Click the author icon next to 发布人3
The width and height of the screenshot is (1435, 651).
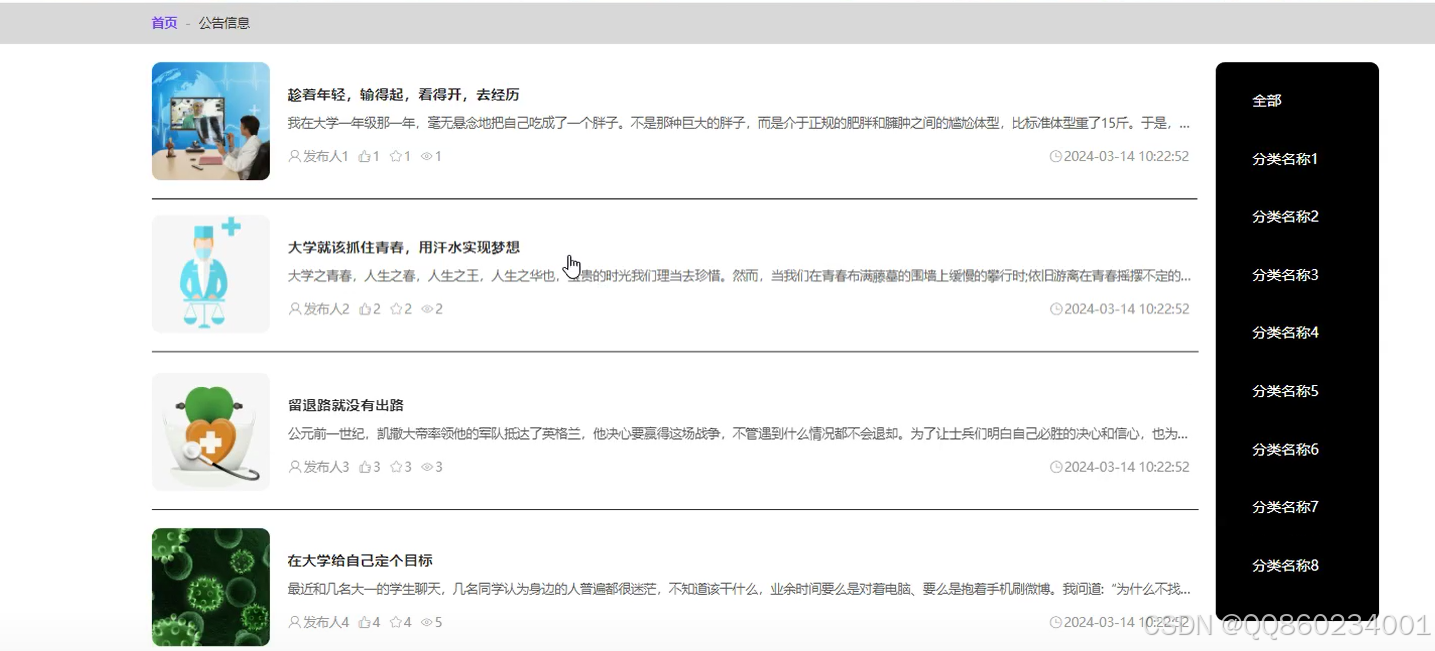pyautogui.click(x=293, y=466)
